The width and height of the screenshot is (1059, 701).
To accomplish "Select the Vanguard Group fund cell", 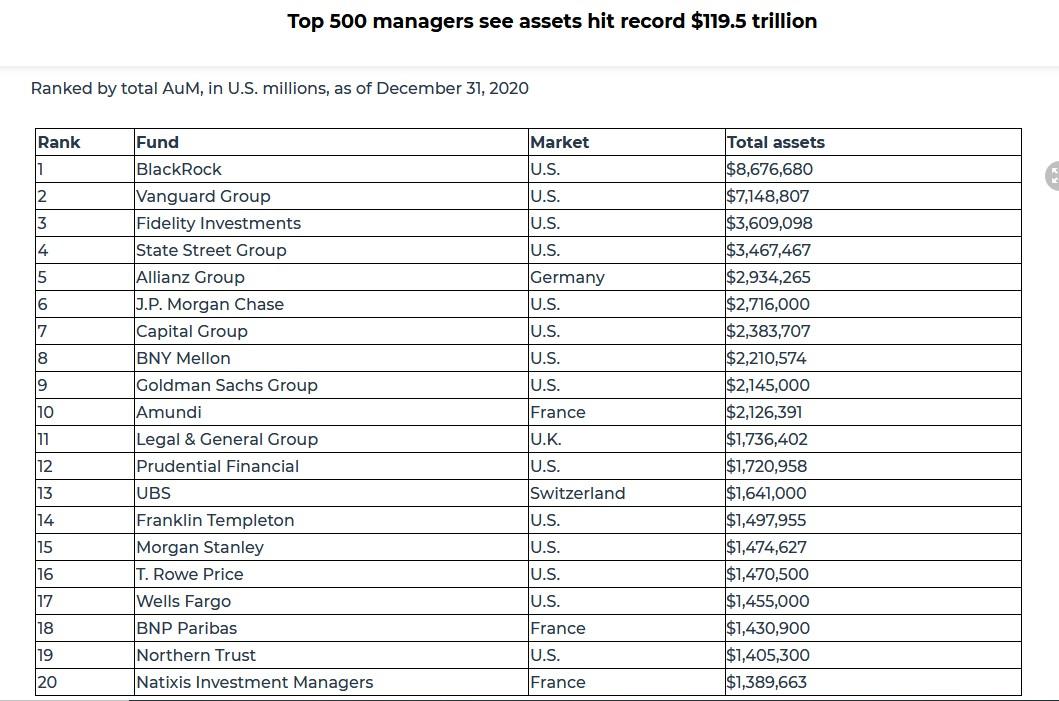I will point(203,196).
